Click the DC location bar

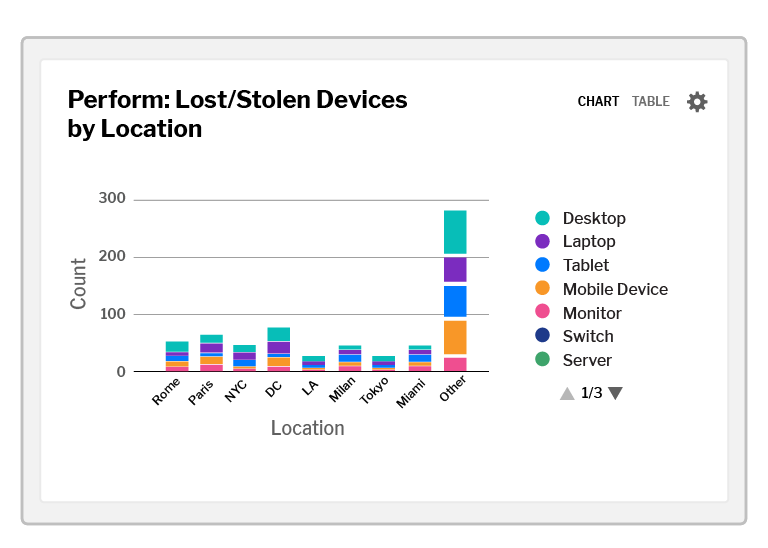tap(279, 349)
